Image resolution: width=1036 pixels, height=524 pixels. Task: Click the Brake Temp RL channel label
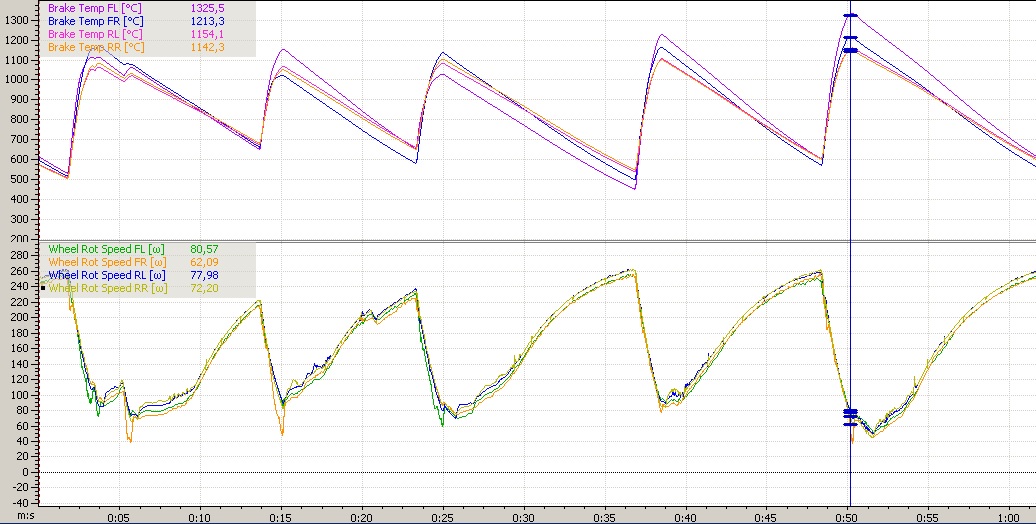(96, 34)
